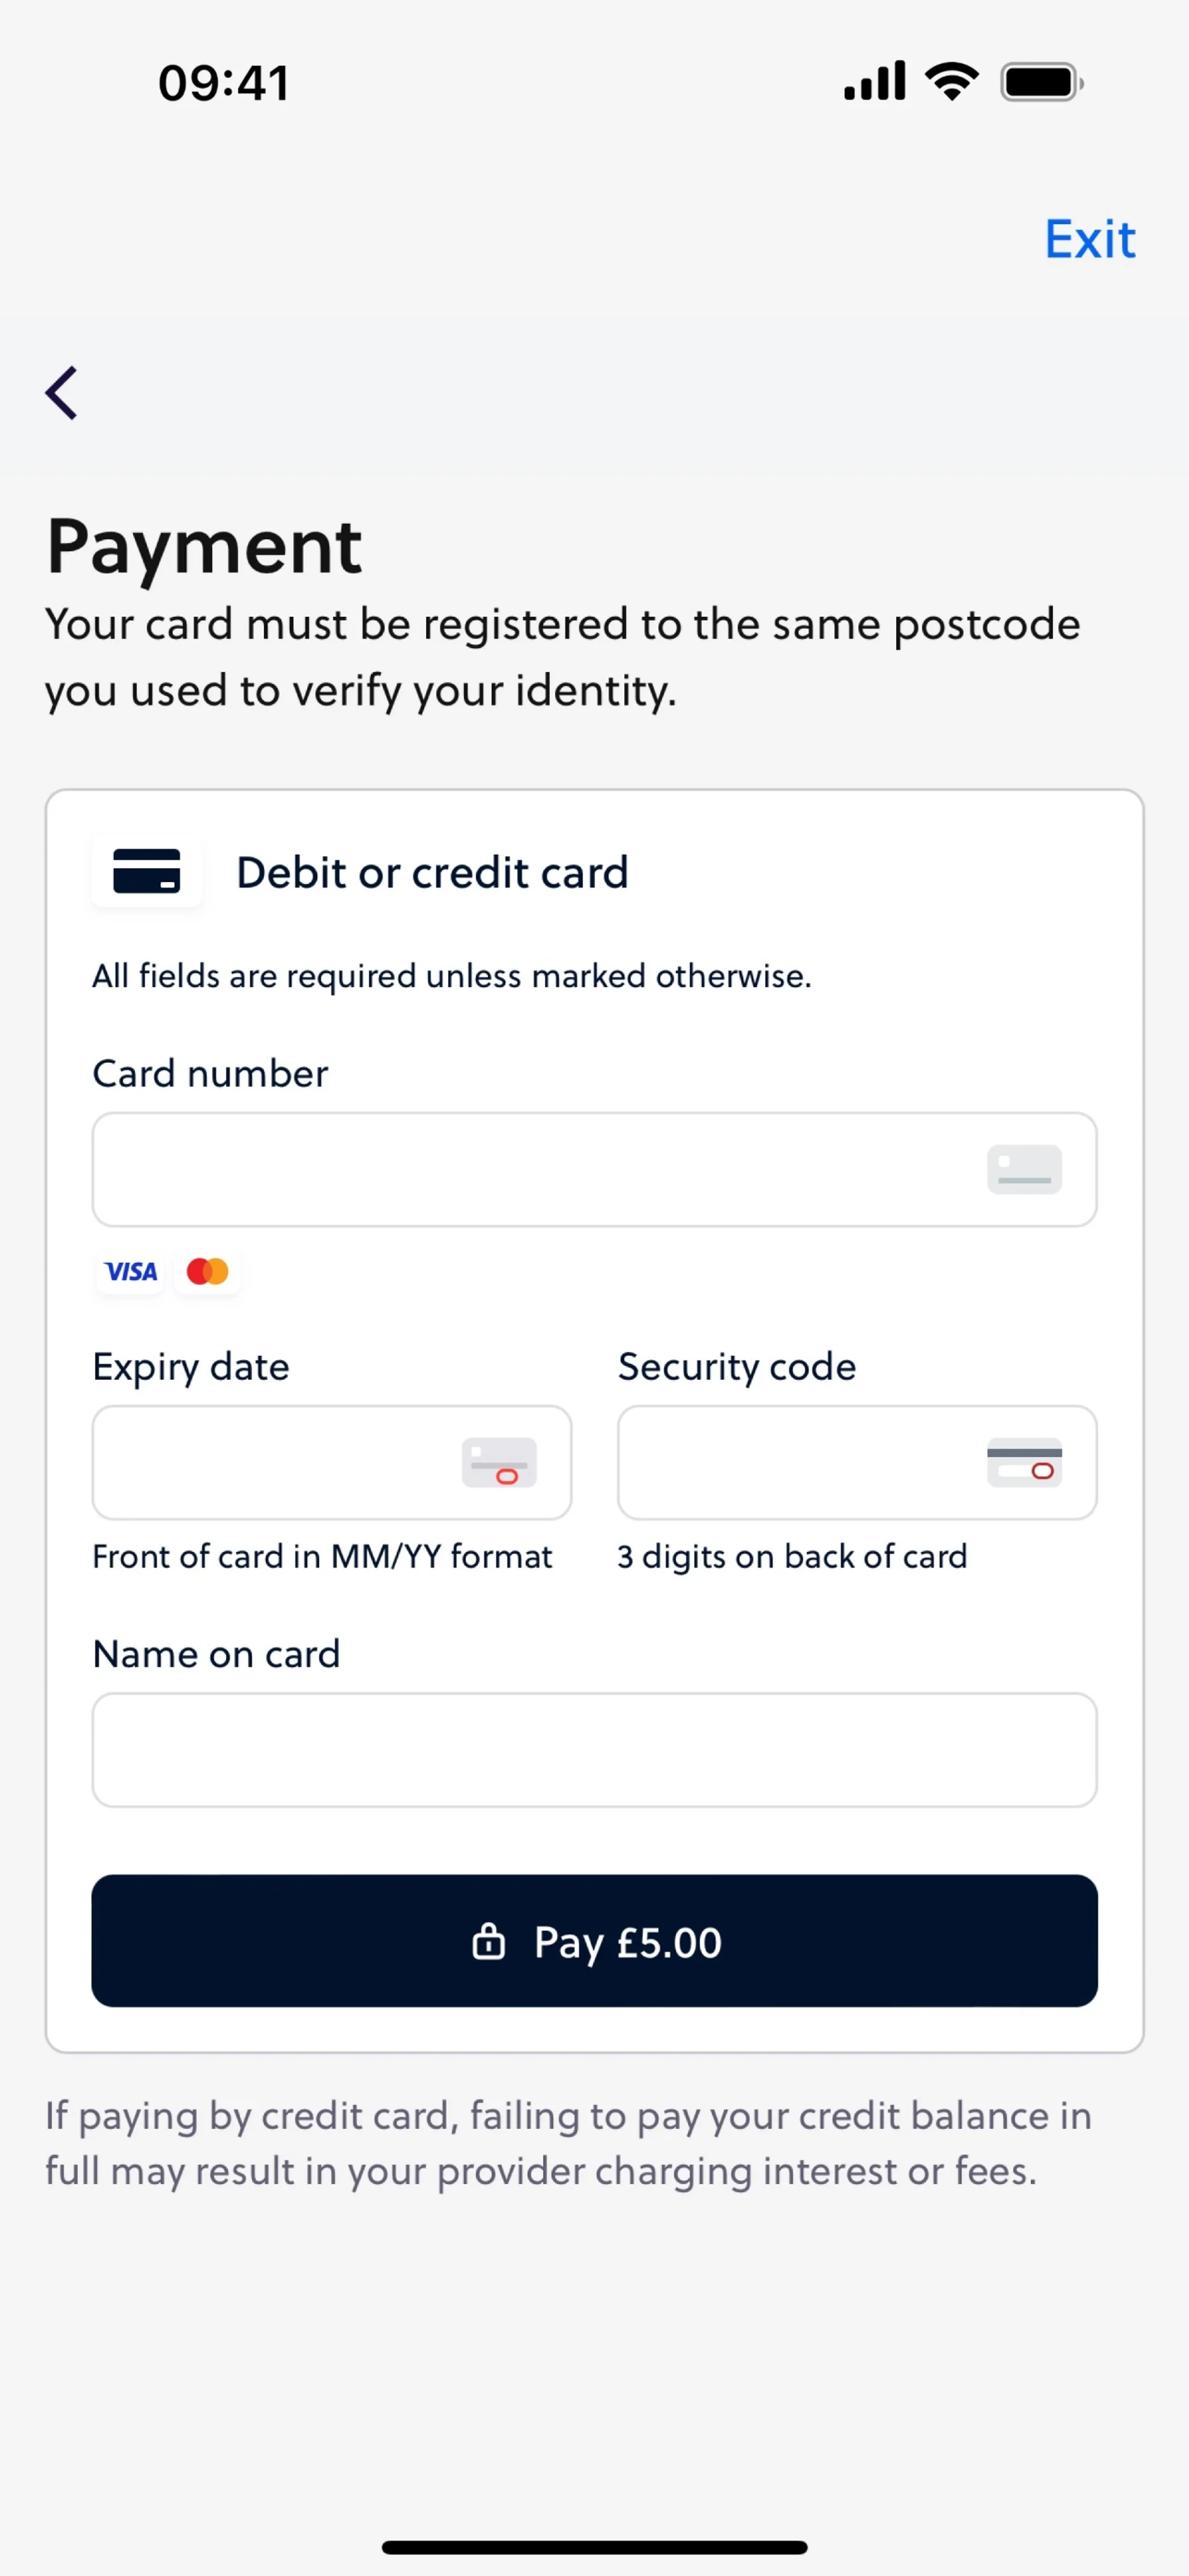Click the padlock icon on Pay button
Image resolution: width=1189 pixels, height=2576 pixels.
(x=488, y=1941)
